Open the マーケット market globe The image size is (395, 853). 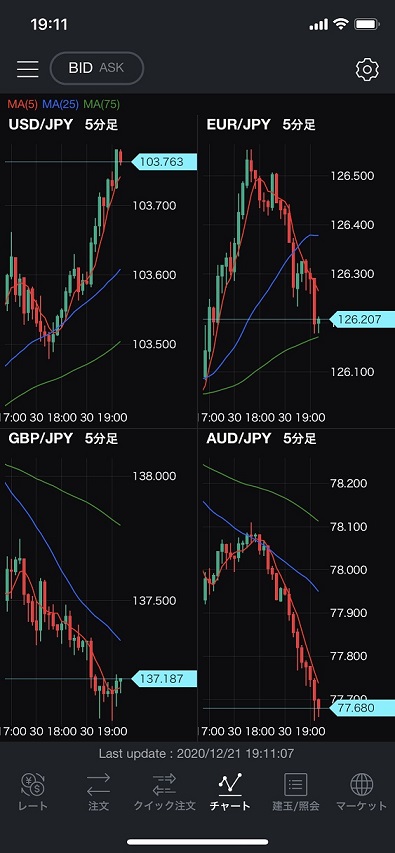361,792
